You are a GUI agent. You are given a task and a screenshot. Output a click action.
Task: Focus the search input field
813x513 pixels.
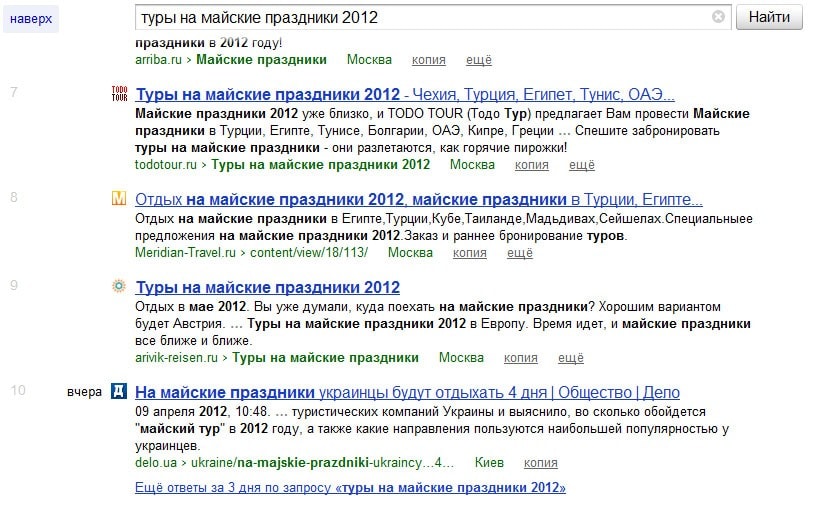[420, 18]
